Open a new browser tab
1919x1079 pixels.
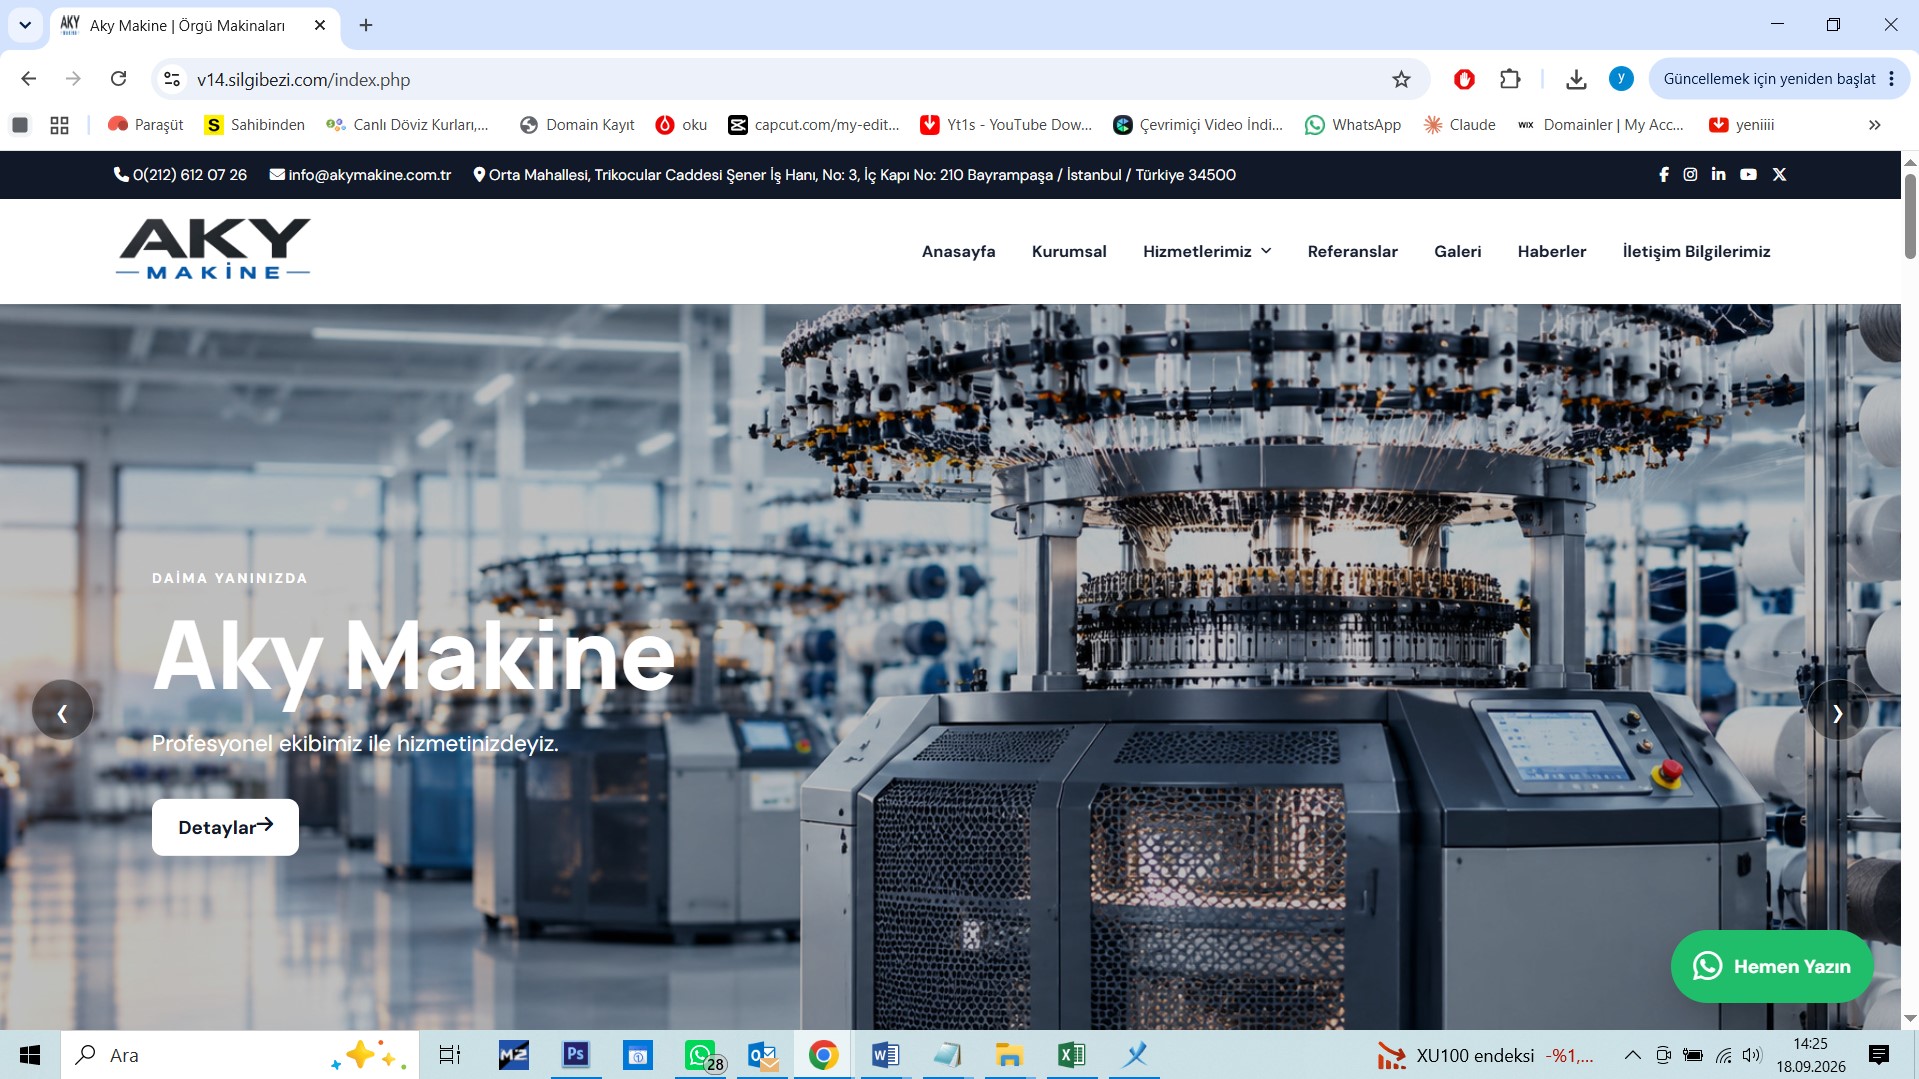(366, 25)
